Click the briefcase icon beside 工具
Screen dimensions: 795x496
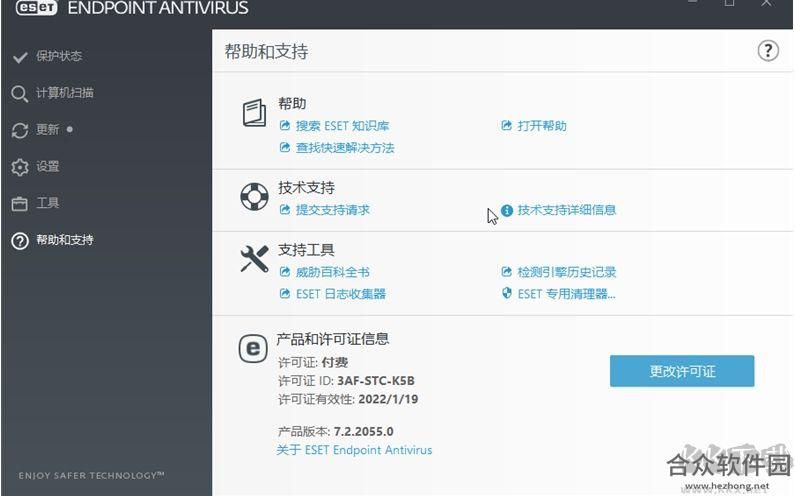tap(19, 204)
